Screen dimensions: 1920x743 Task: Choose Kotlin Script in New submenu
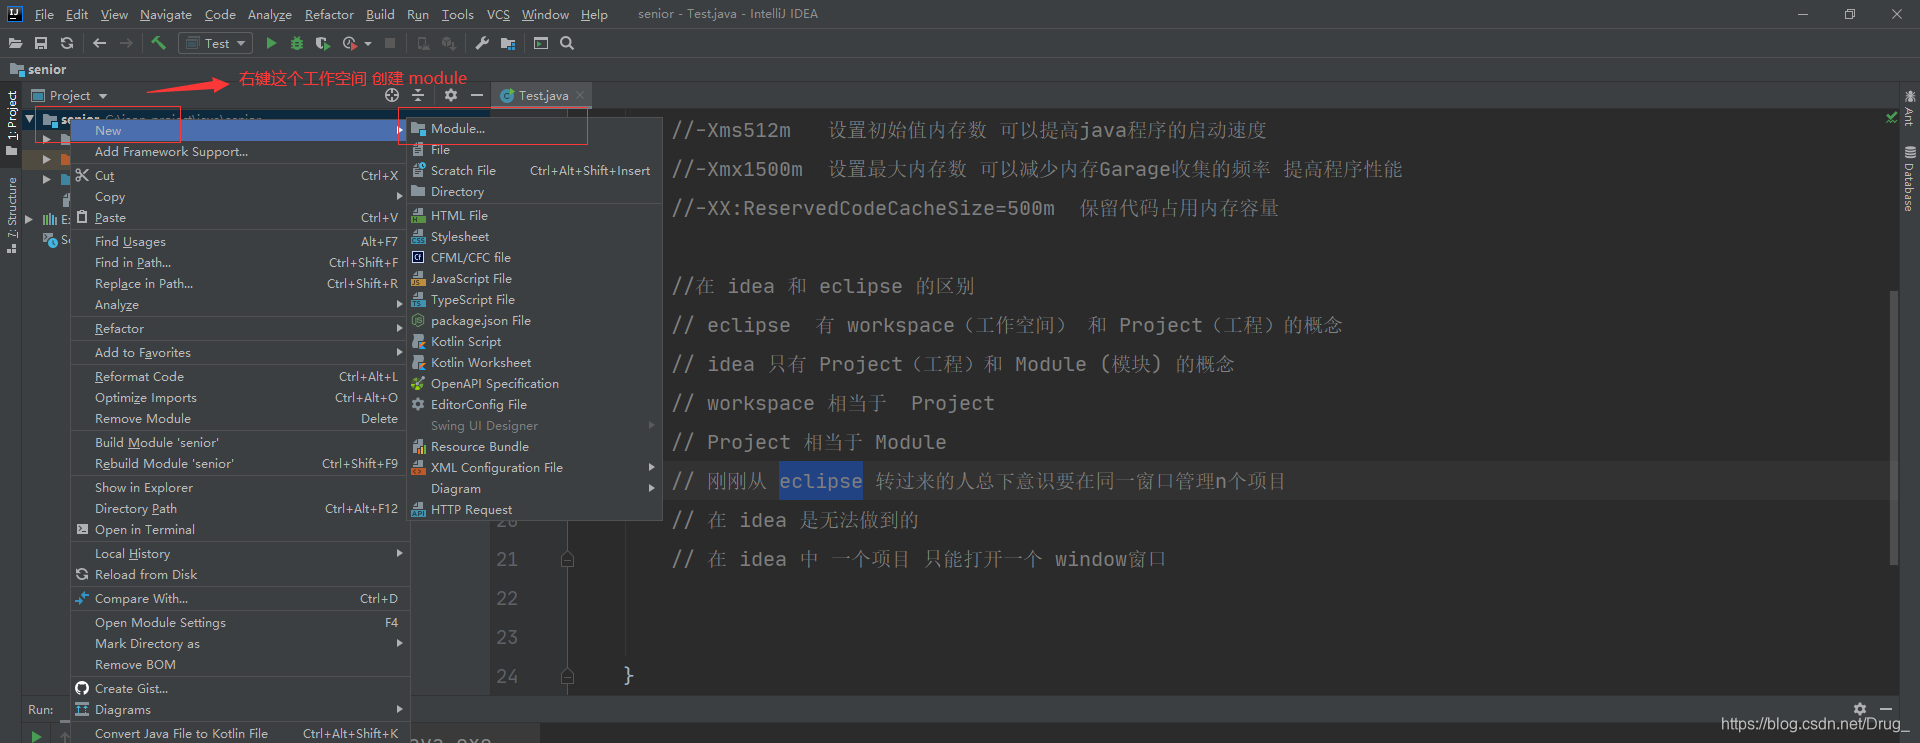(x=534, y=342)
